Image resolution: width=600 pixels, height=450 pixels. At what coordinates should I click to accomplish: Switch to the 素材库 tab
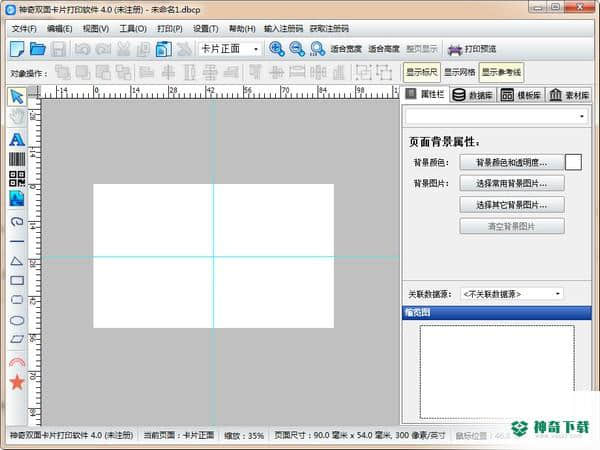click(x=569, y=95)
